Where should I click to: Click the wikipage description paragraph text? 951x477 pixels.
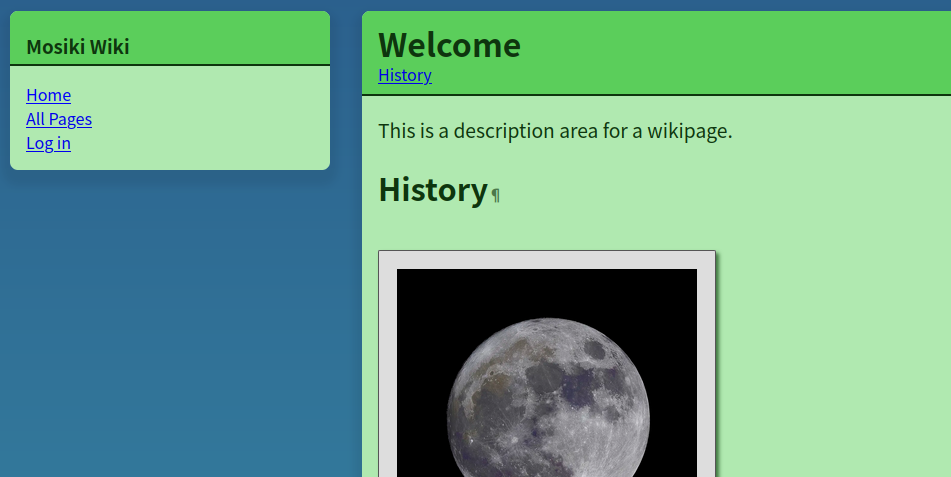[555, 131]
